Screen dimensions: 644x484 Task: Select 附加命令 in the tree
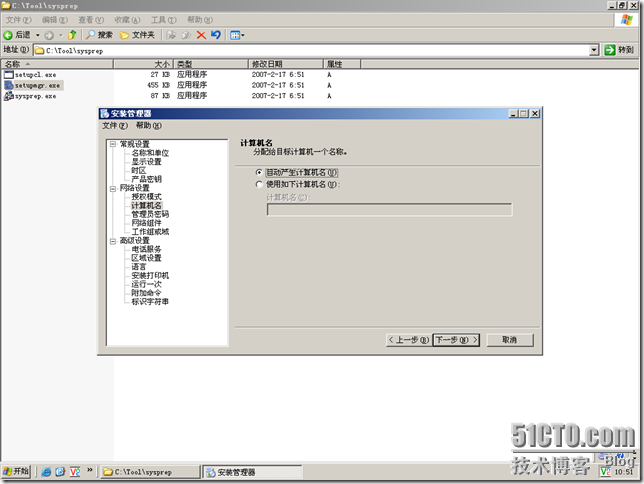[146, 293]
